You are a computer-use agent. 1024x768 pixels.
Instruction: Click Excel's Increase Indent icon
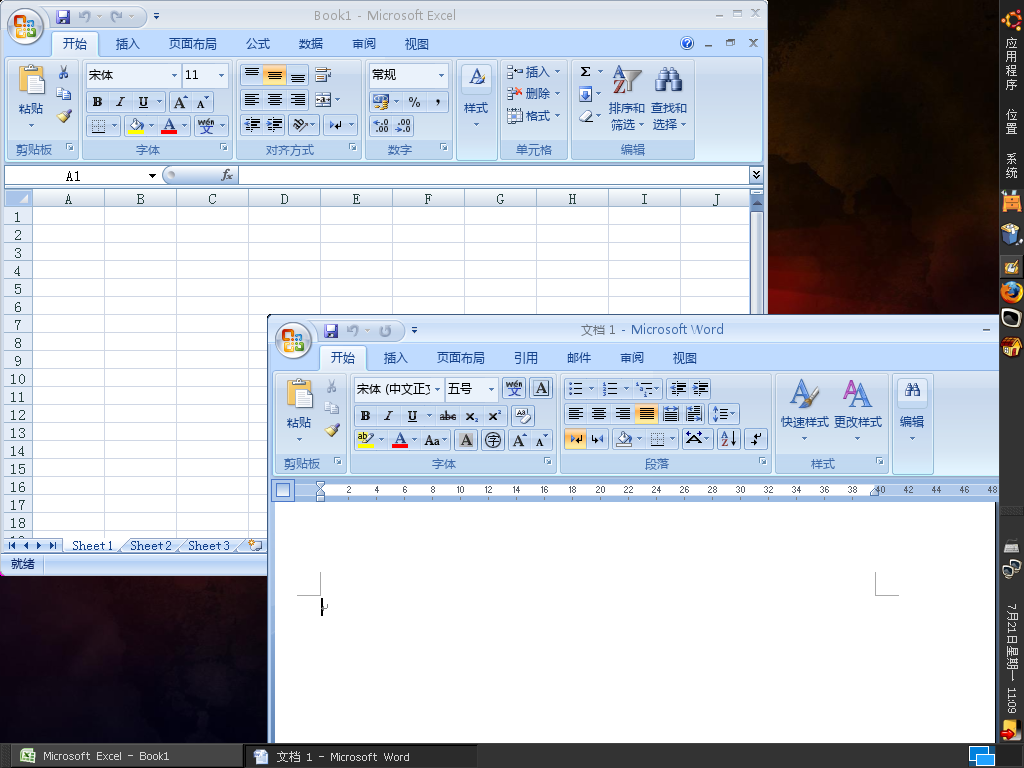point(274,125)
